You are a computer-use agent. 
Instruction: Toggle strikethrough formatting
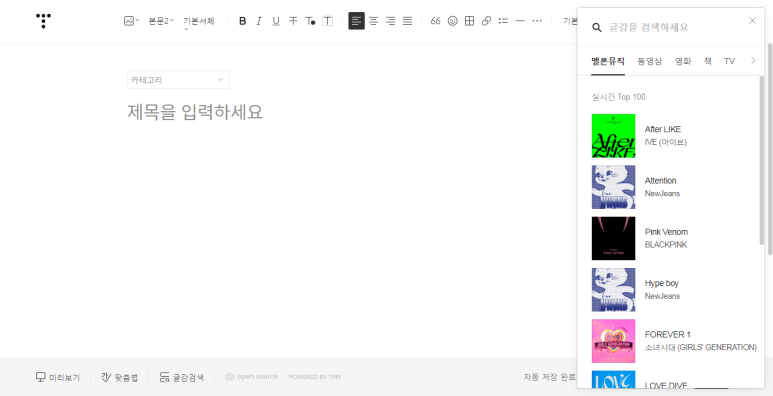[293, 21]
